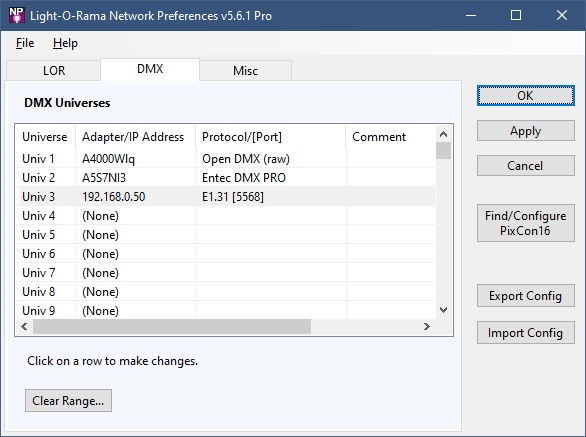586x437 pixels.
Task: Select the Univ 8 row
Action: (x=226, y=292)
